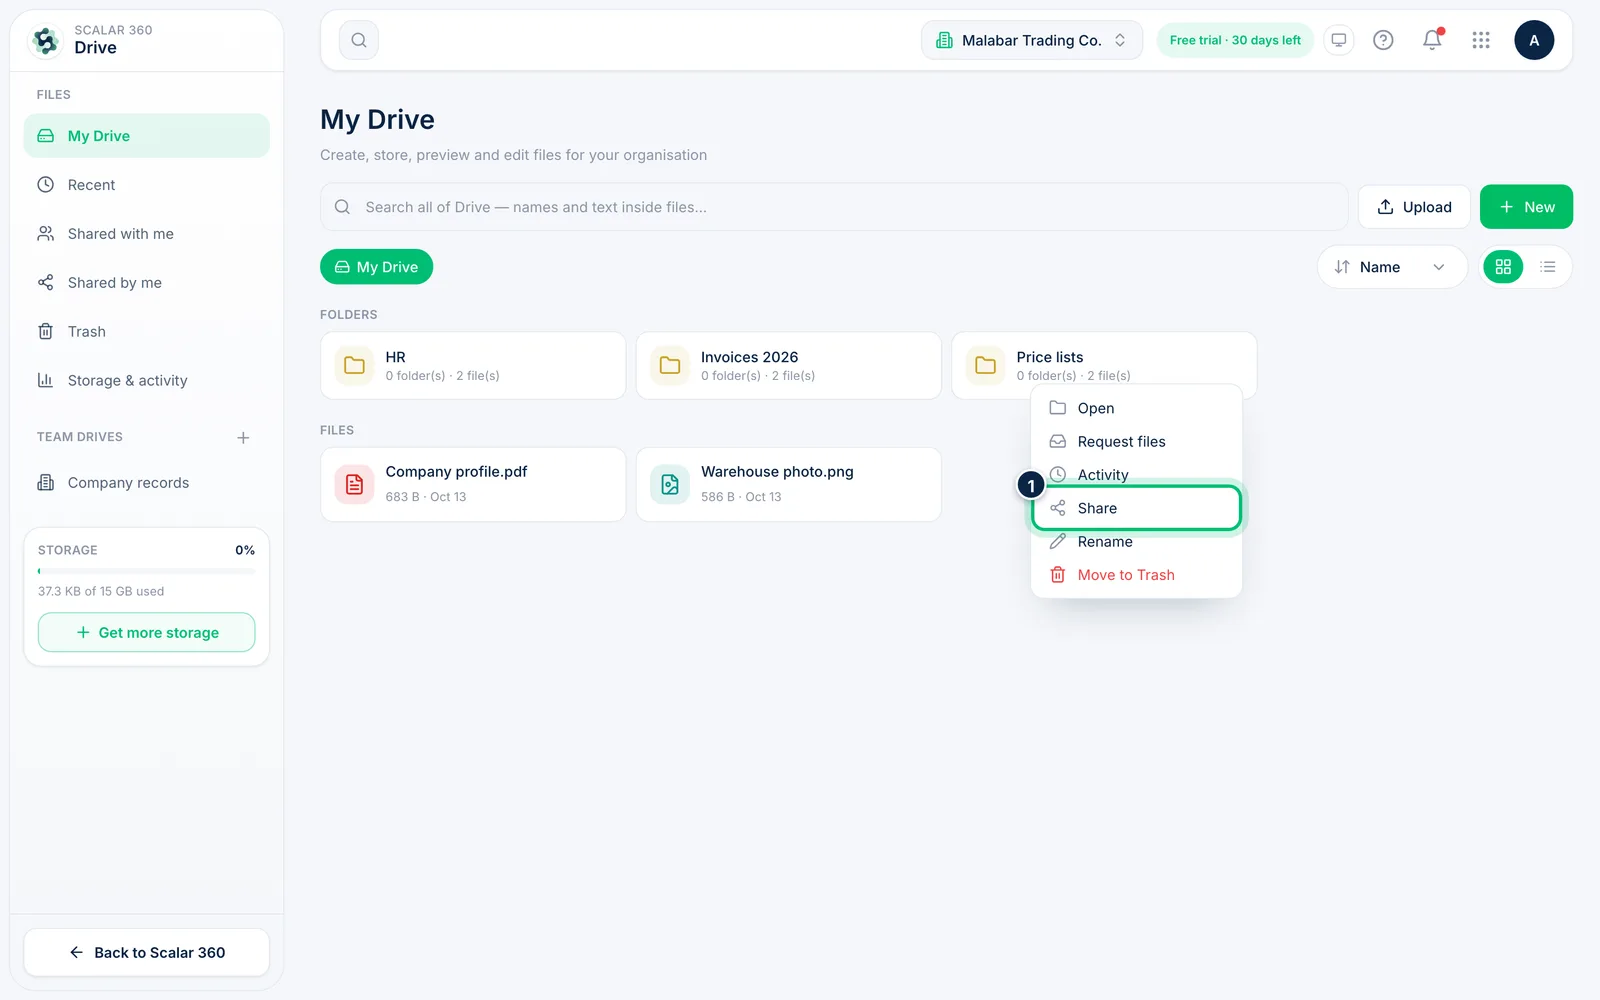Click the green New button
This screenshot has width=1600, height=1000.
(1526, 207)
